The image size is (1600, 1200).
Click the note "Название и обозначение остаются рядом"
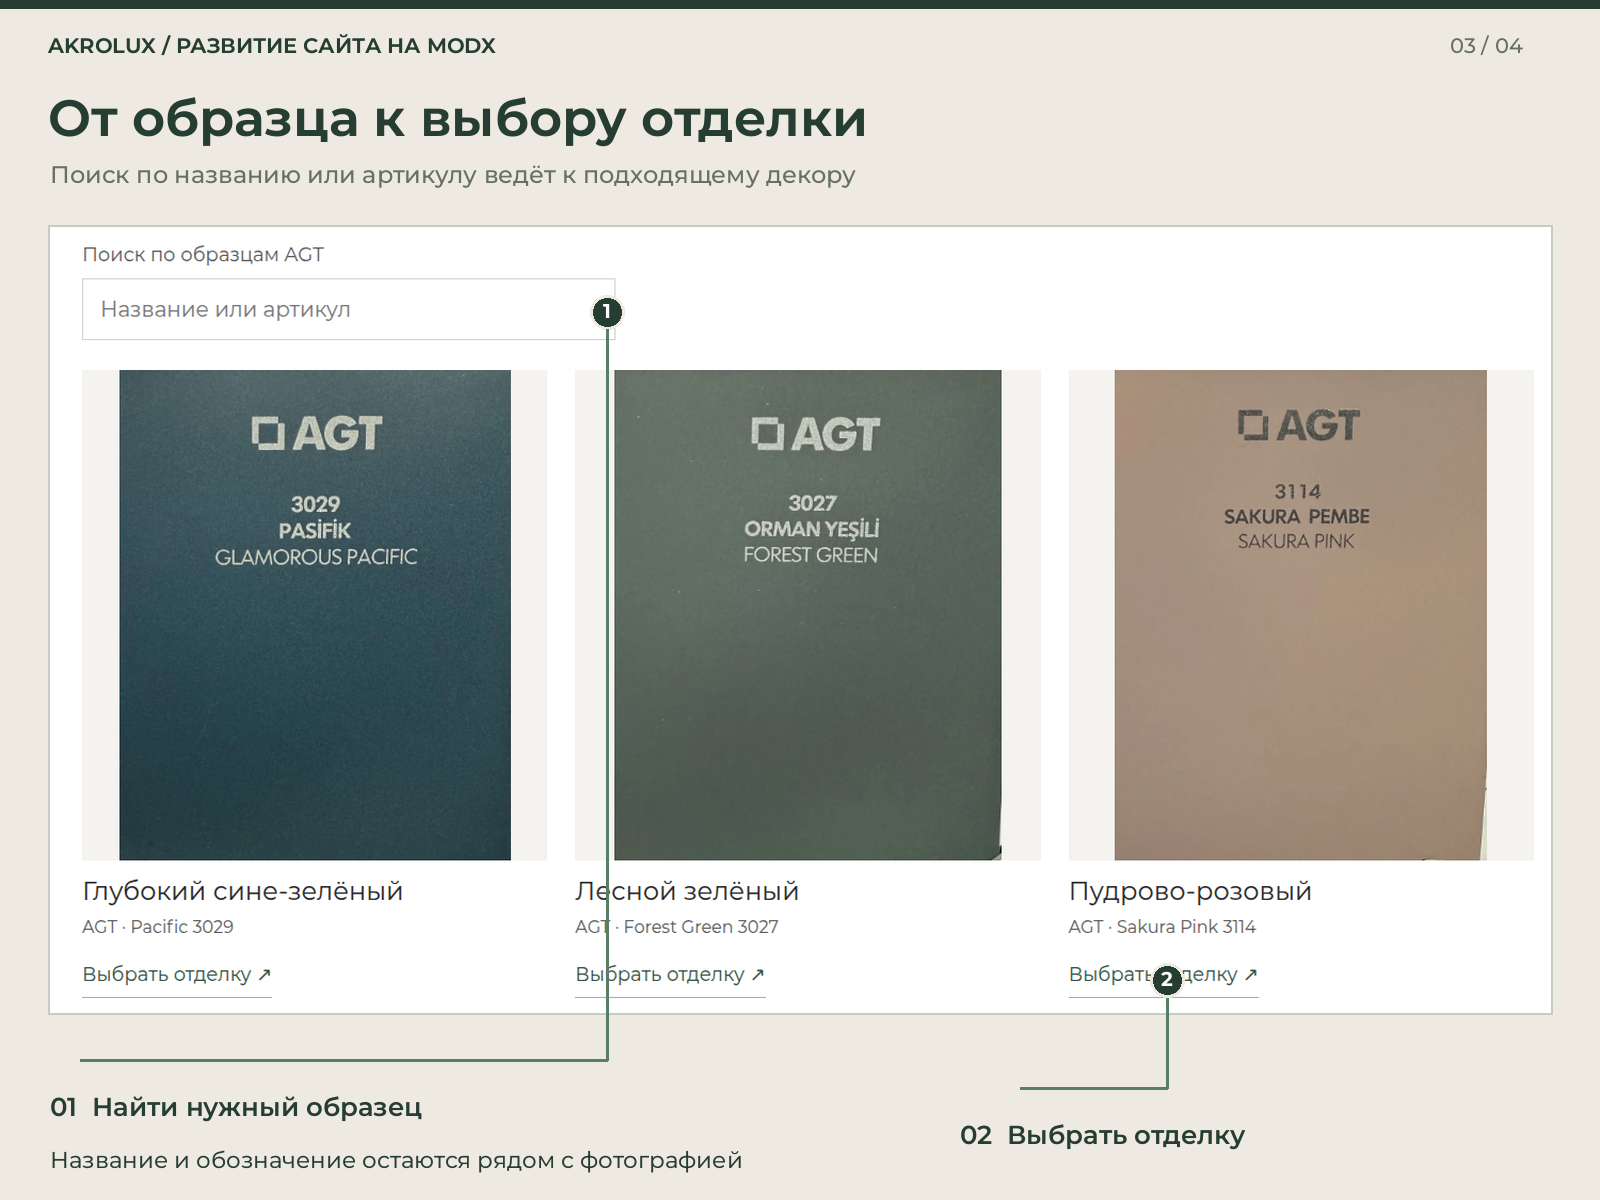396,1160
